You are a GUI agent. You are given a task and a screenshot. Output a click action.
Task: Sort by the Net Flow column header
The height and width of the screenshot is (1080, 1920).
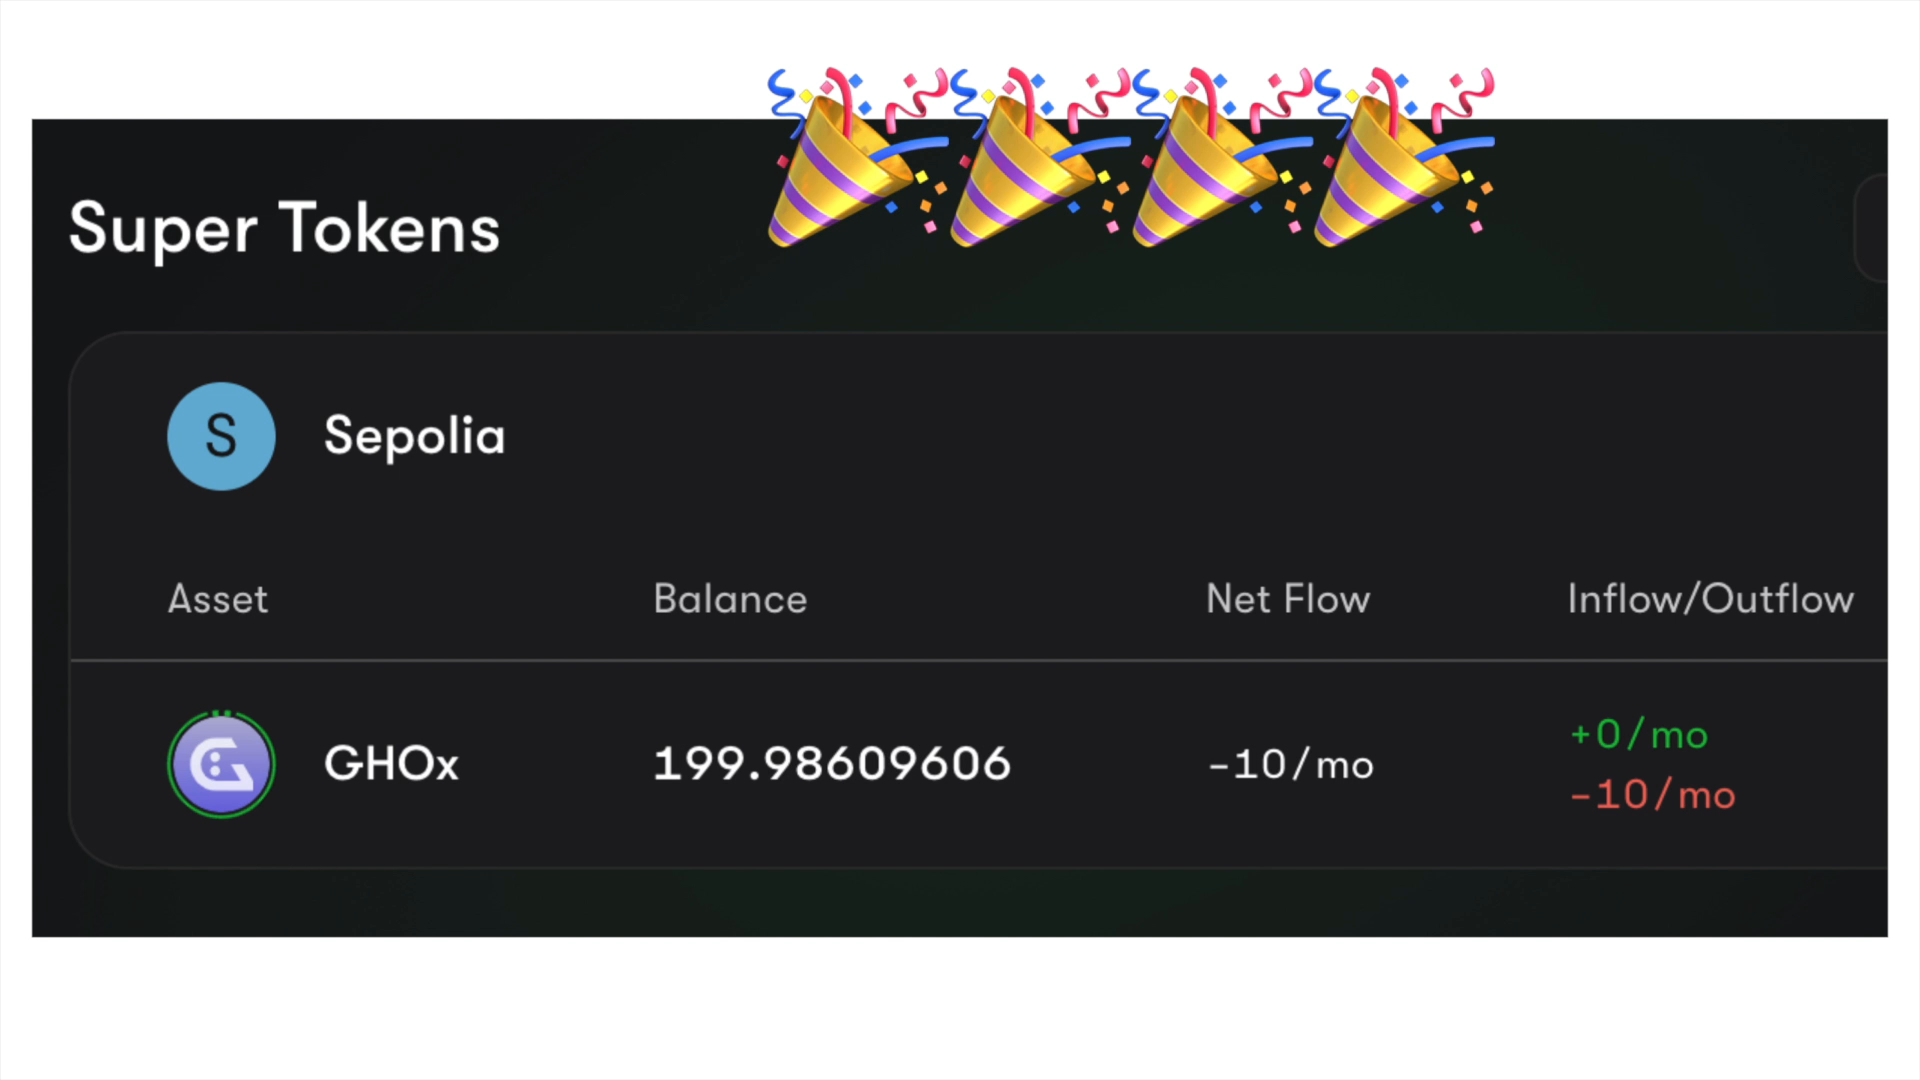tap(1288, 599)
